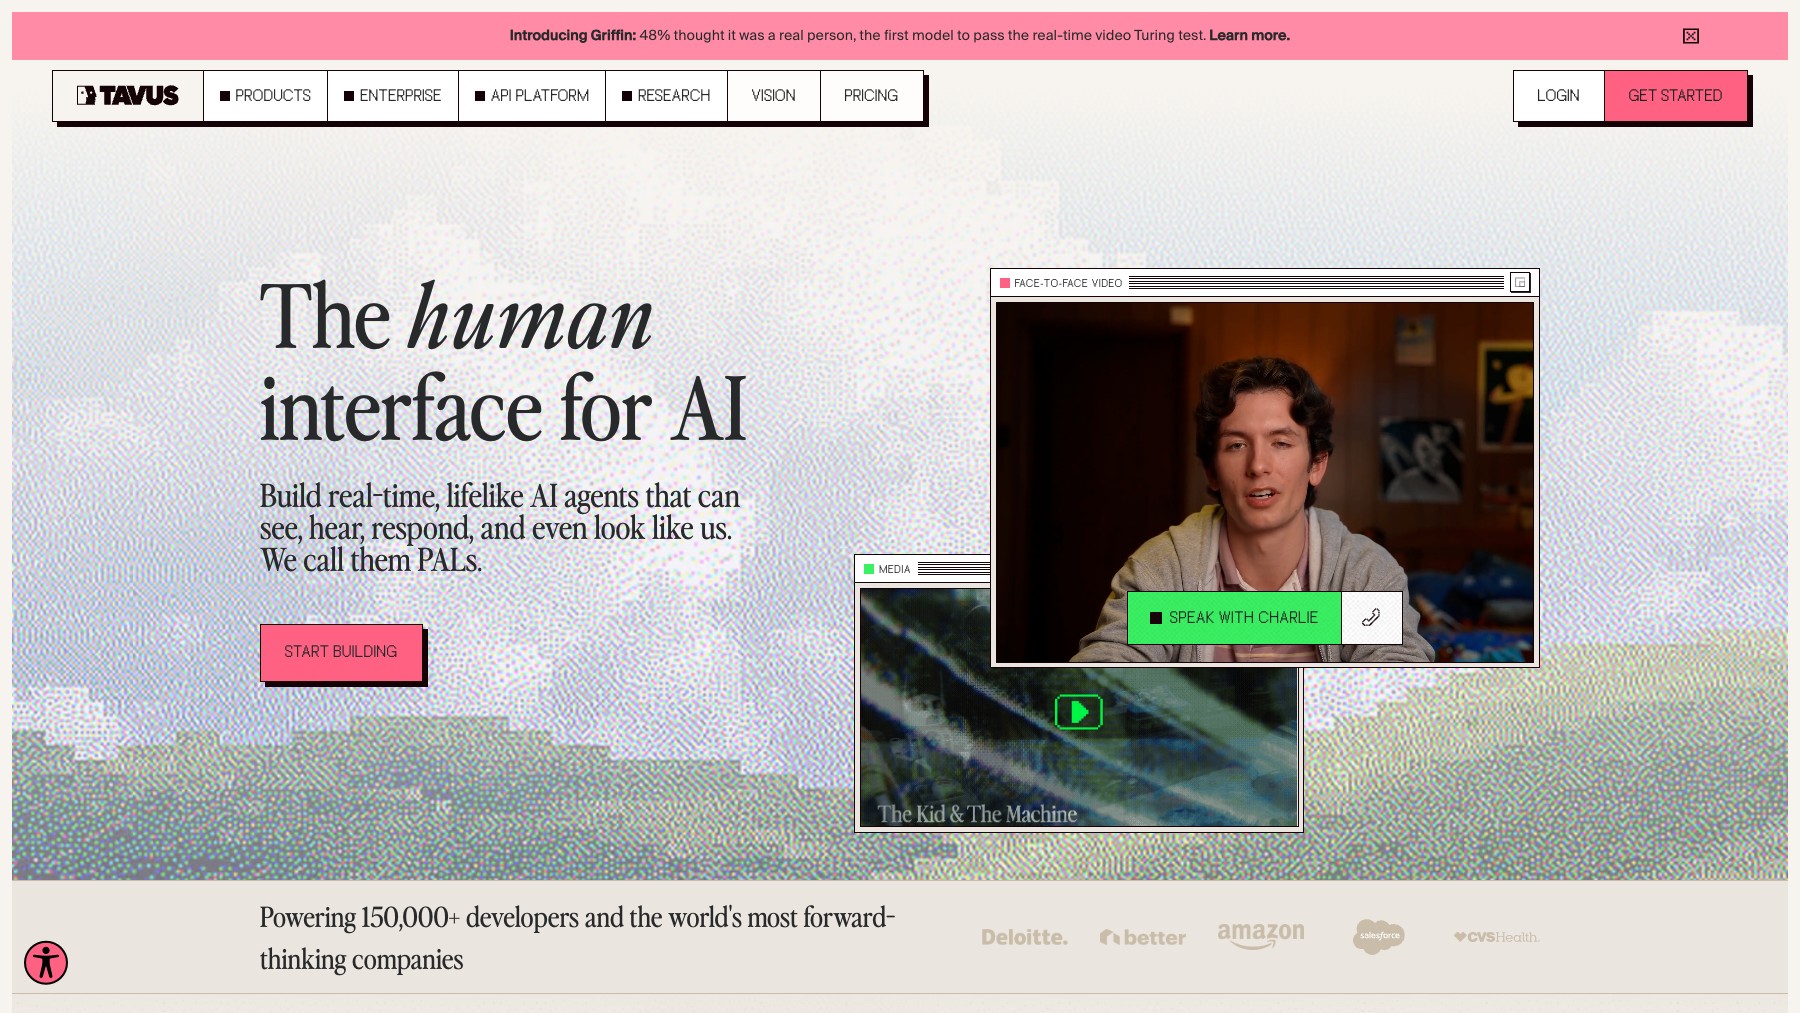This screenshot has width=1800, height=1013.
Task: Open the Pricing page
Action: tap(871, 96)
